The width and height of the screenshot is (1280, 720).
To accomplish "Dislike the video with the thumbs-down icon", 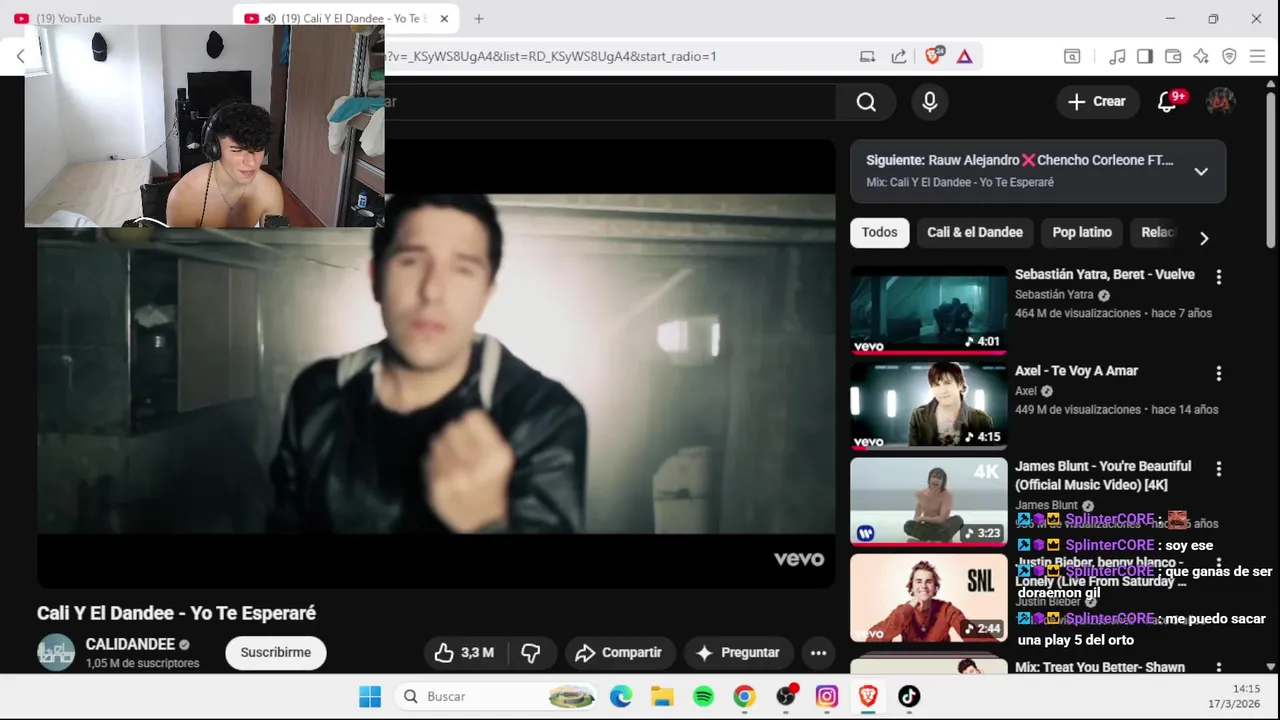I will point(531,653).
